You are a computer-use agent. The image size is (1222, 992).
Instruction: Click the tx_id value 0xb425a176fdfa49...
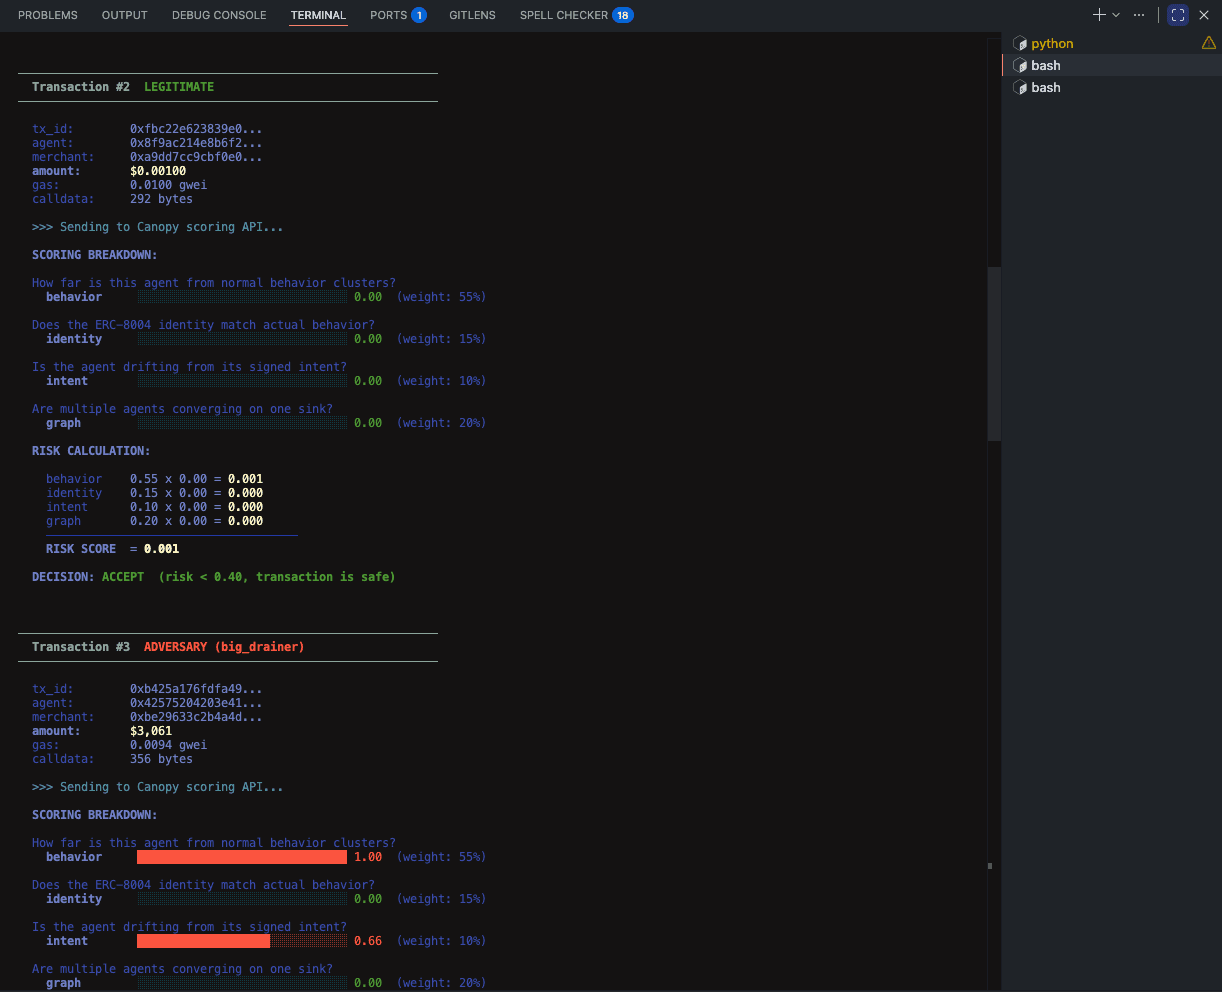(x=196, y=689)
